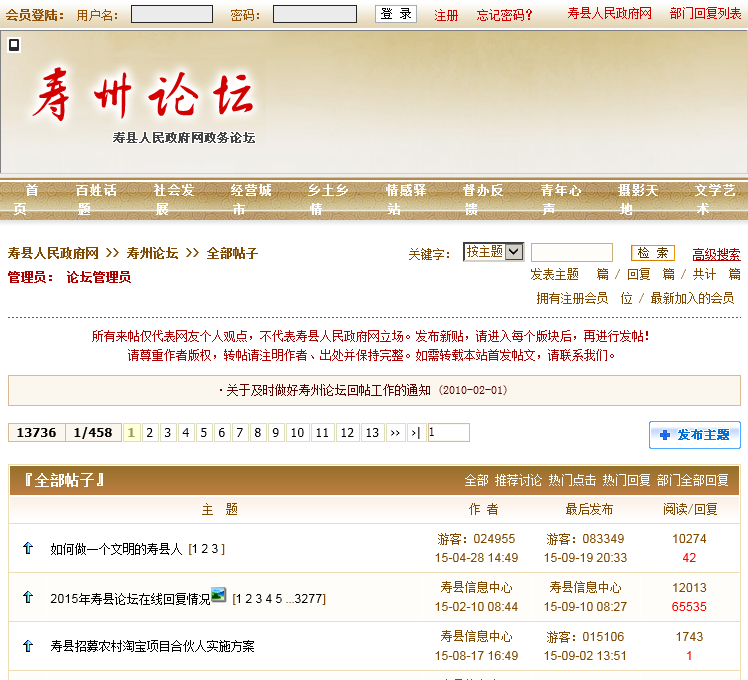
Task: Open the 寿县人民政府网 top link
Action: [609, 13]
